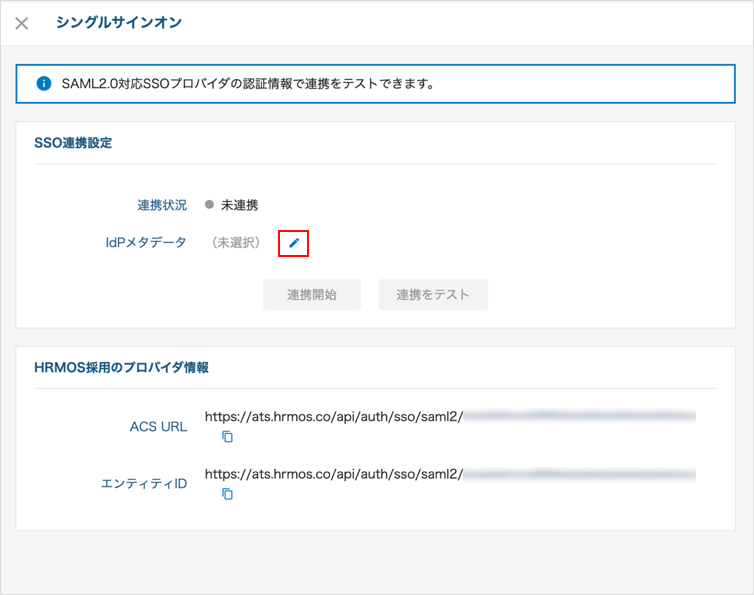
Task: Start integration with the 連携開始 button
Action: 312,294
